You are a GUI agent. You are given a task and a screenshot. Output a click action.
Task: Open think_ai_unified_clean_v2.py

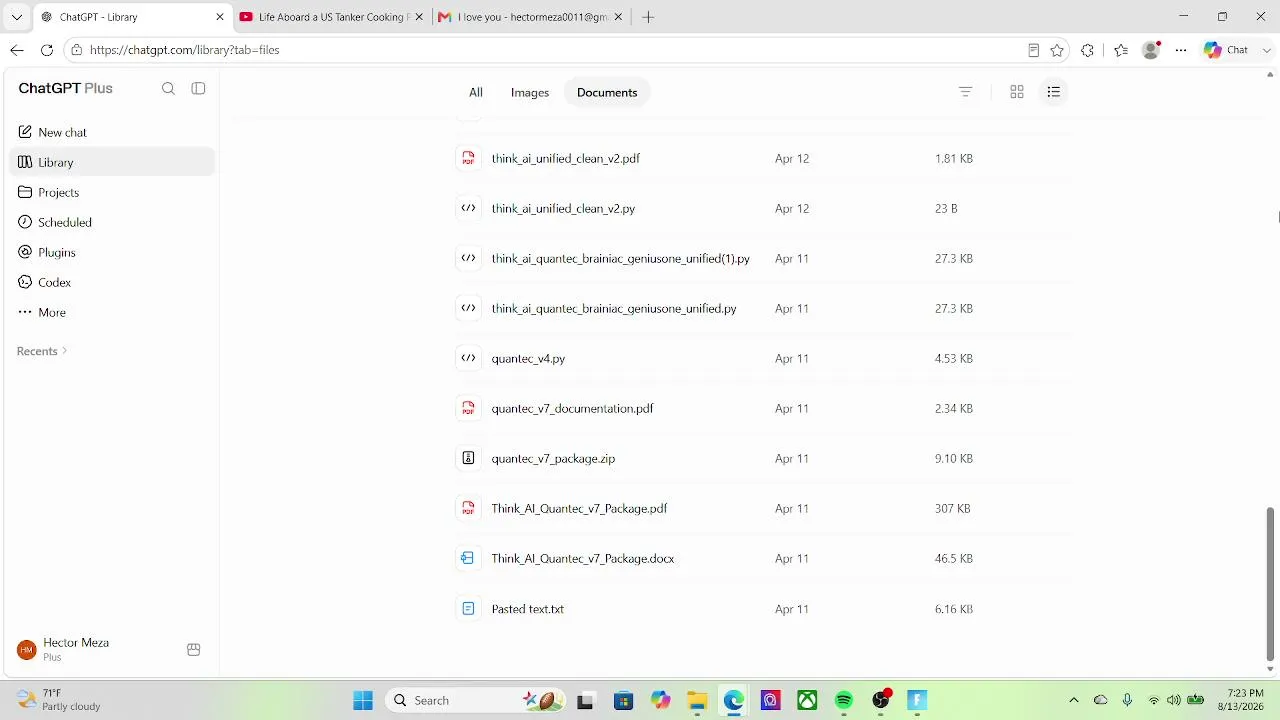(563, 208)
